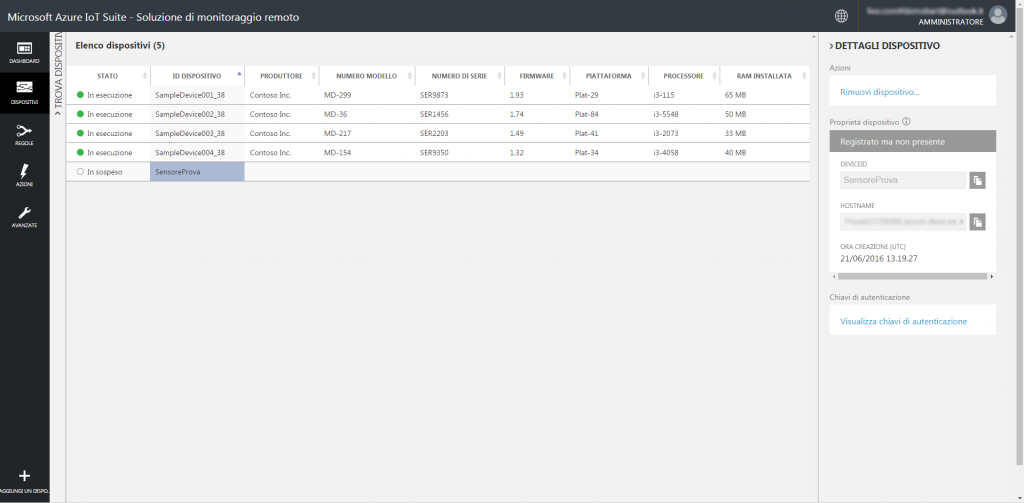Select the Dispositivi sidebar icon
This screenshot has width=1024, height=503.
pyautogui.click(x=24, y=93)
